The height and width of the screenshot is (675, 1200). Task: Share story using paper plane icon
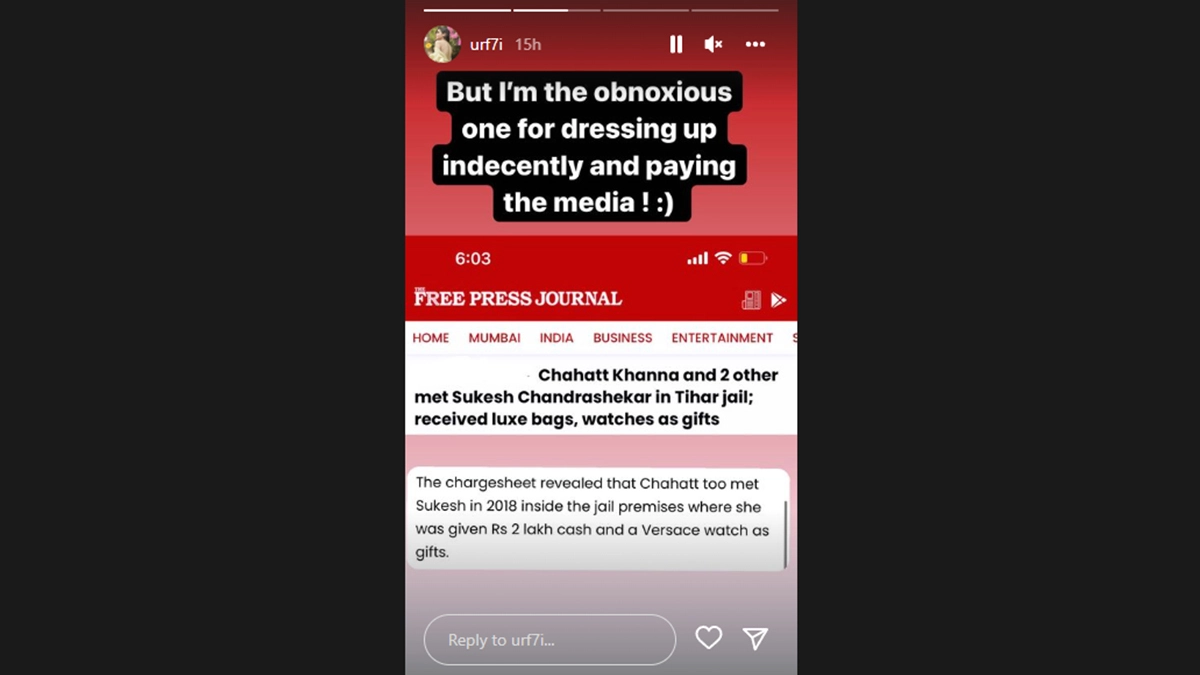[755, 638]
